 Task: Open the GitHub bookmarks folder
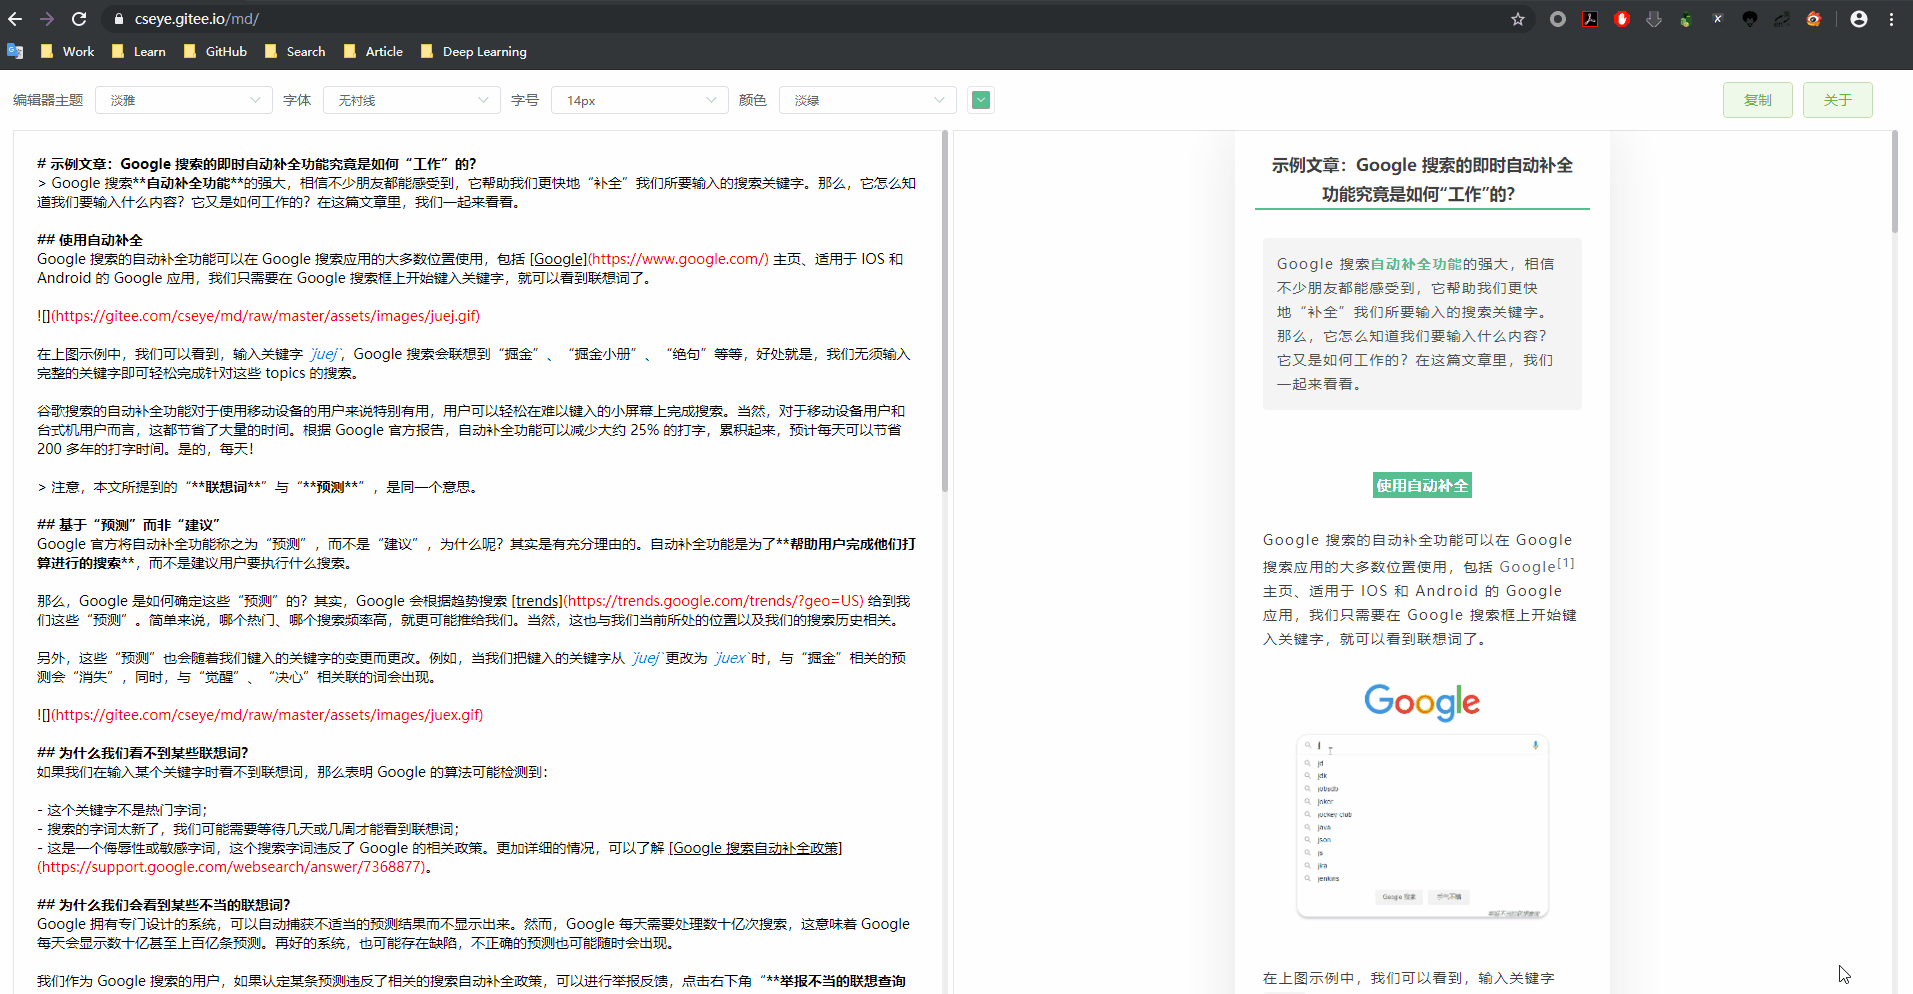[x=215, y=51]
